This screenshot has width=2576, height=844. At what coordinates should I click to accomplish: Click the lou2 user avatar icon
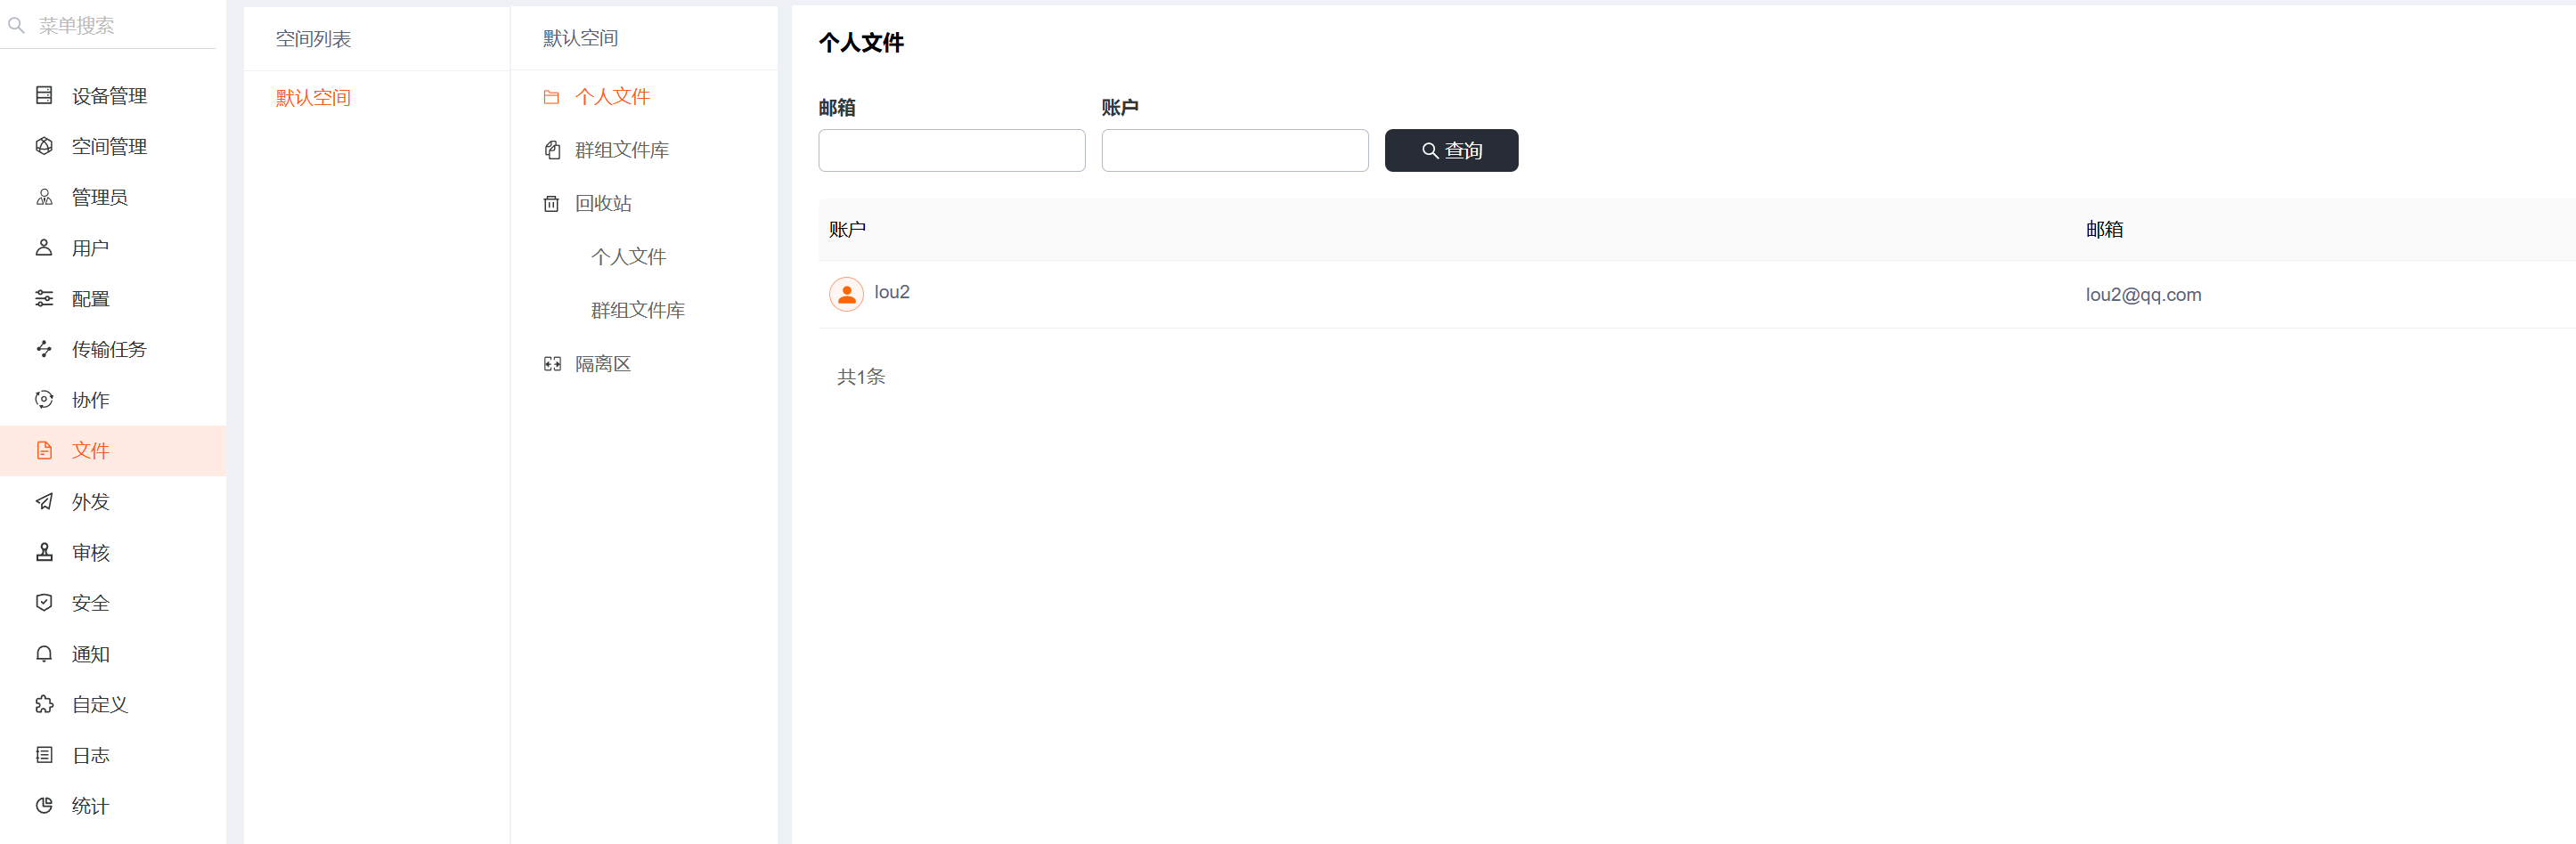point(846,294)
